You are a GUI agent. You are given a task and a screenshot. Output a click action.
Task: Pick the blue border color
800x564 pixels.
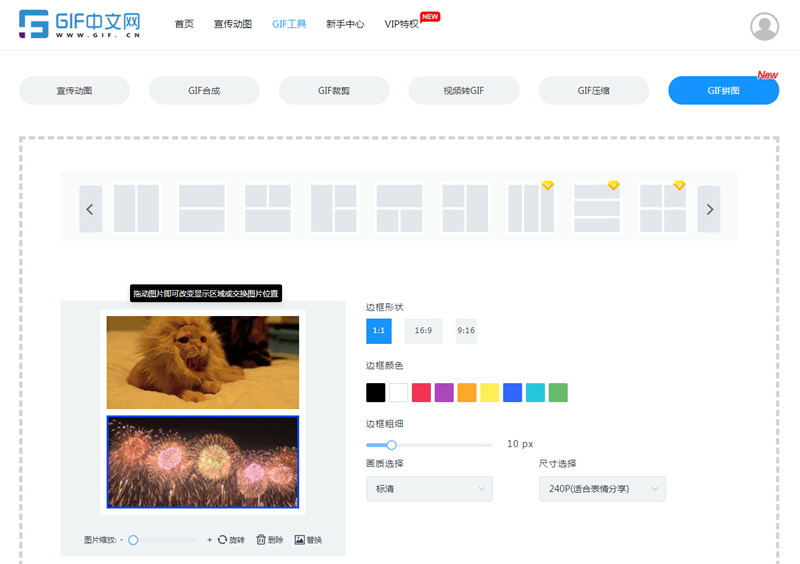click(512, 393)
